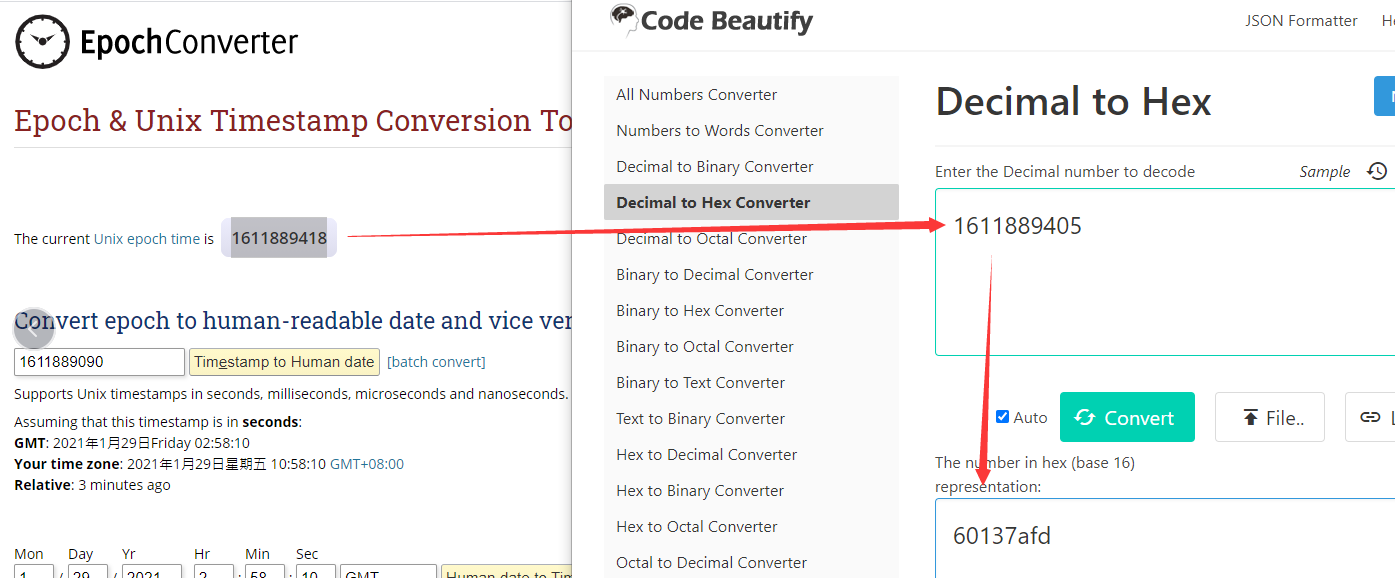1395x578 pixels.
Task: Click the Epoch & Unix Timestamp Conversion heading
Action: point(293,121)
